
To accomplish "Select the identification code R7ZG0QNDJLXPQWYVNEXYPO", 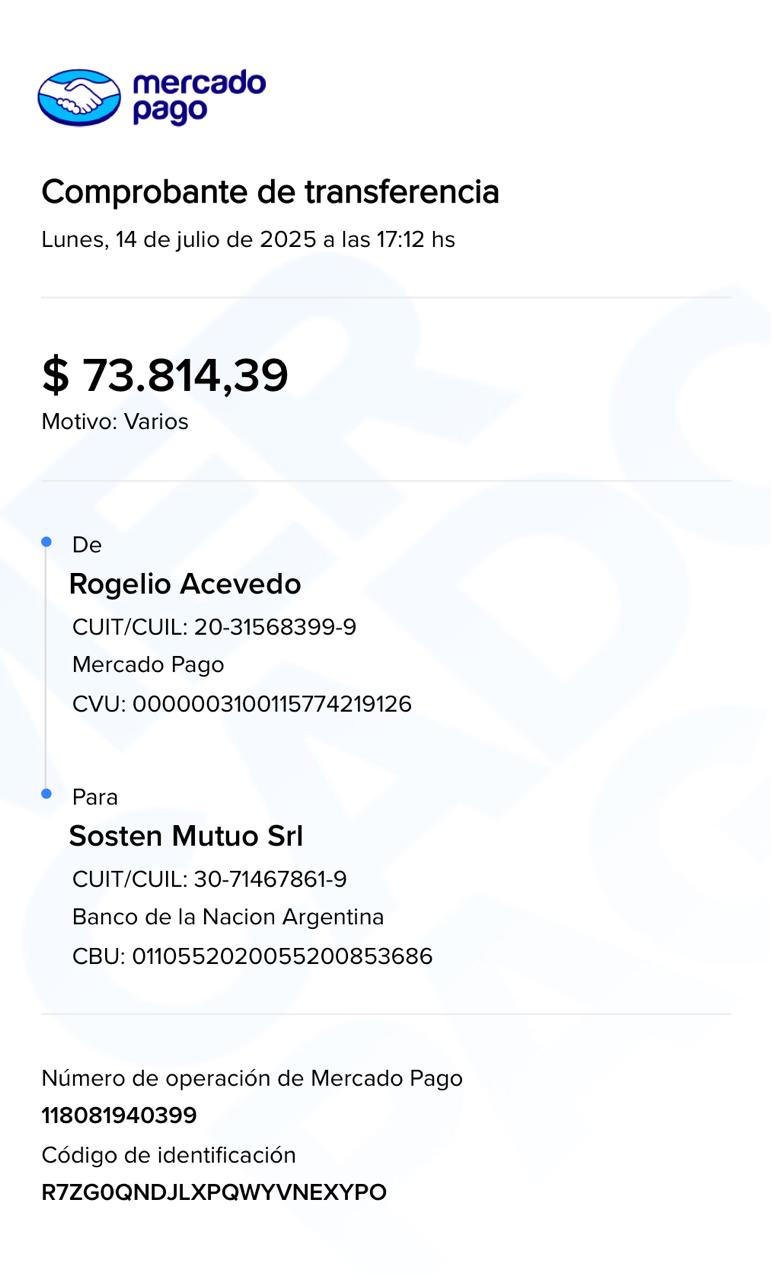I will (214, 1192).
